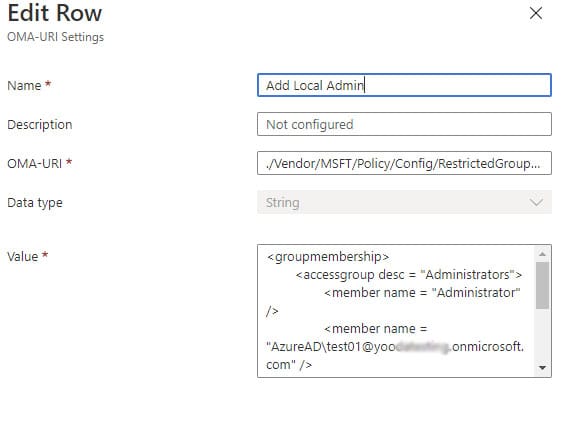Click the Data type chevron arrow

click(536, 202)
